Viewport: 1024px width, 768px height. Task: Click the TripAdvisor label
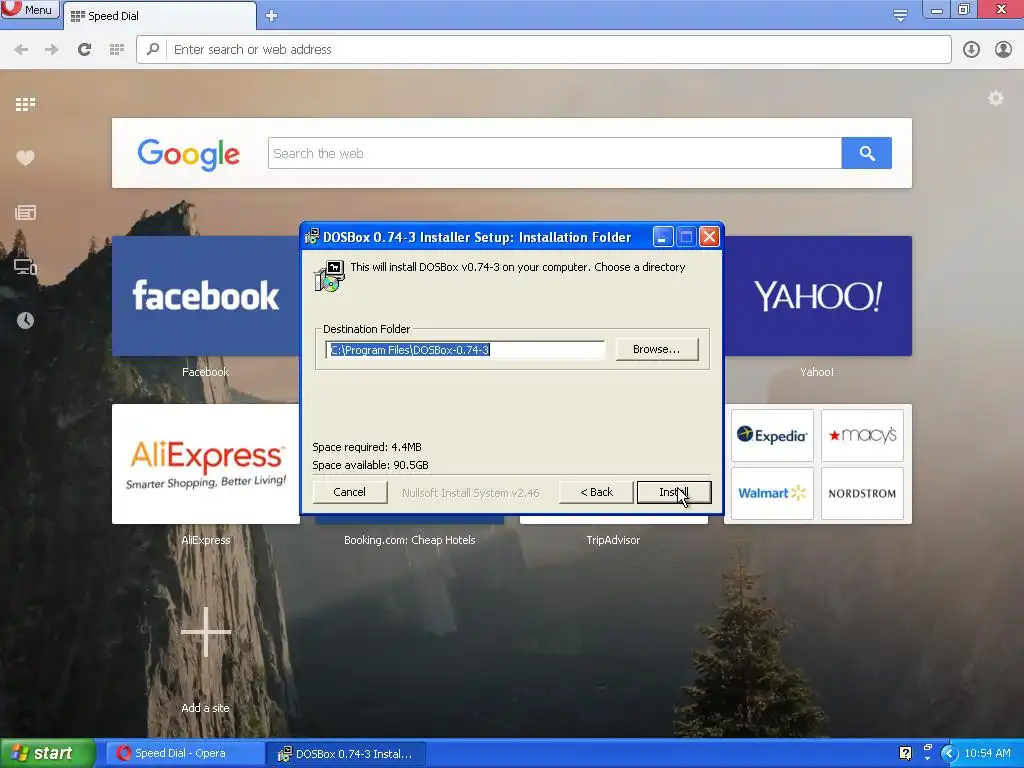click(613, 540)
